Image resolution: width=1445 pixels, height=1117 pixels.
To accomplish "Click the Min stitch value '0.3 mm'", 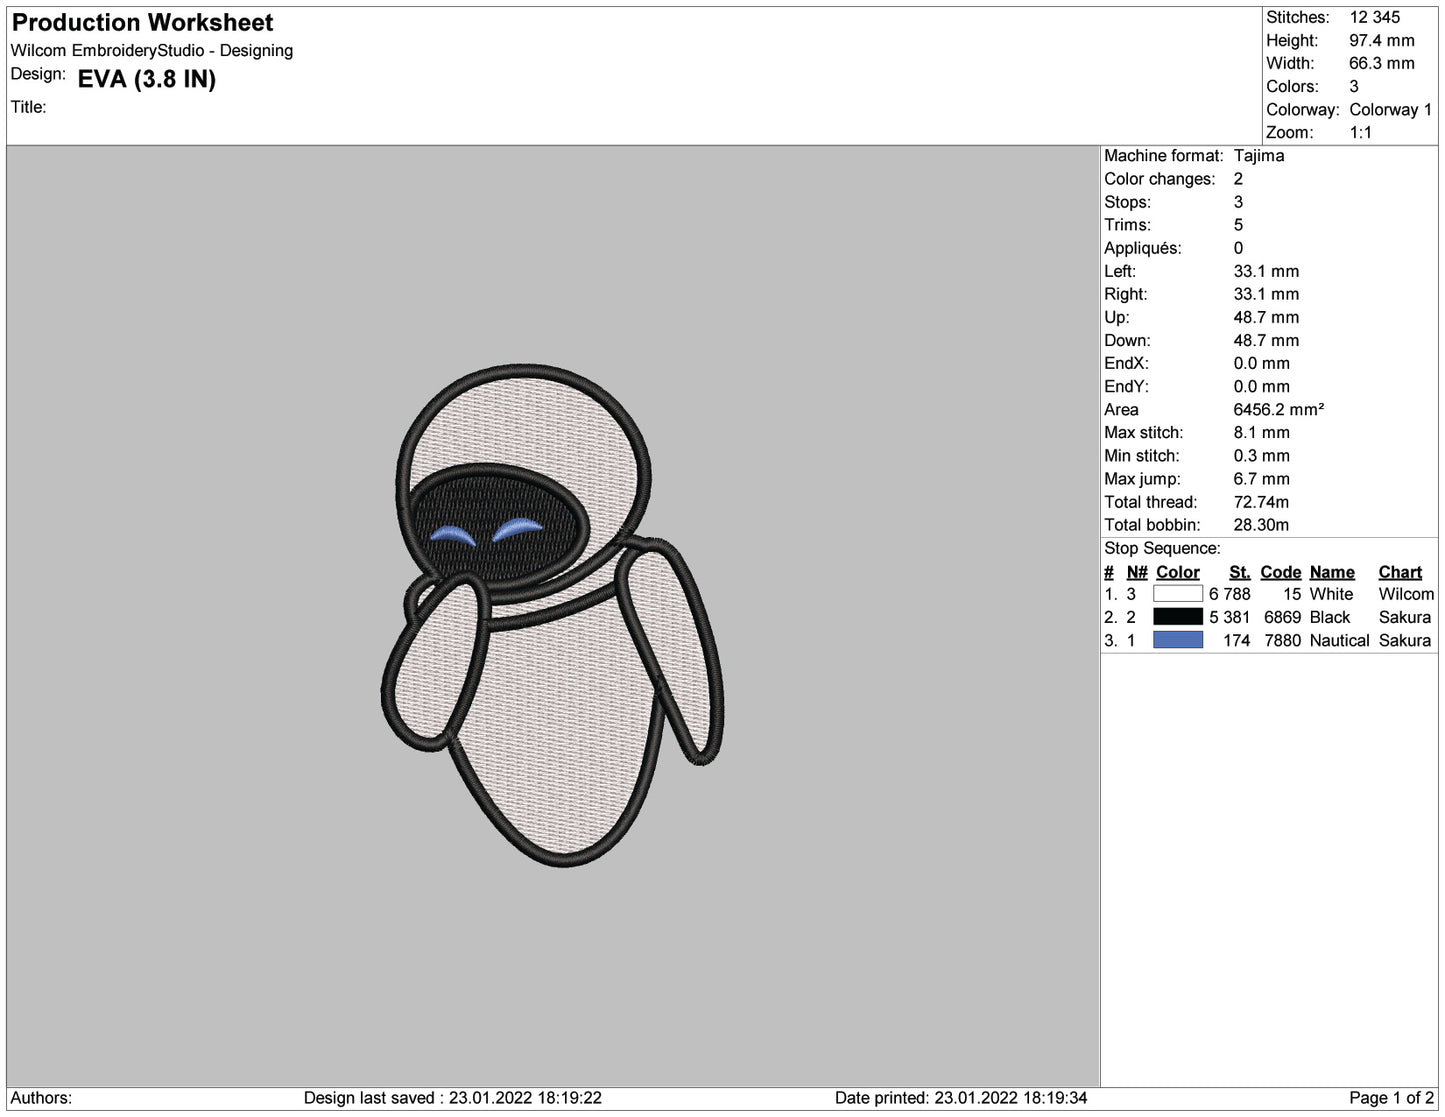I will (1261, 455).
